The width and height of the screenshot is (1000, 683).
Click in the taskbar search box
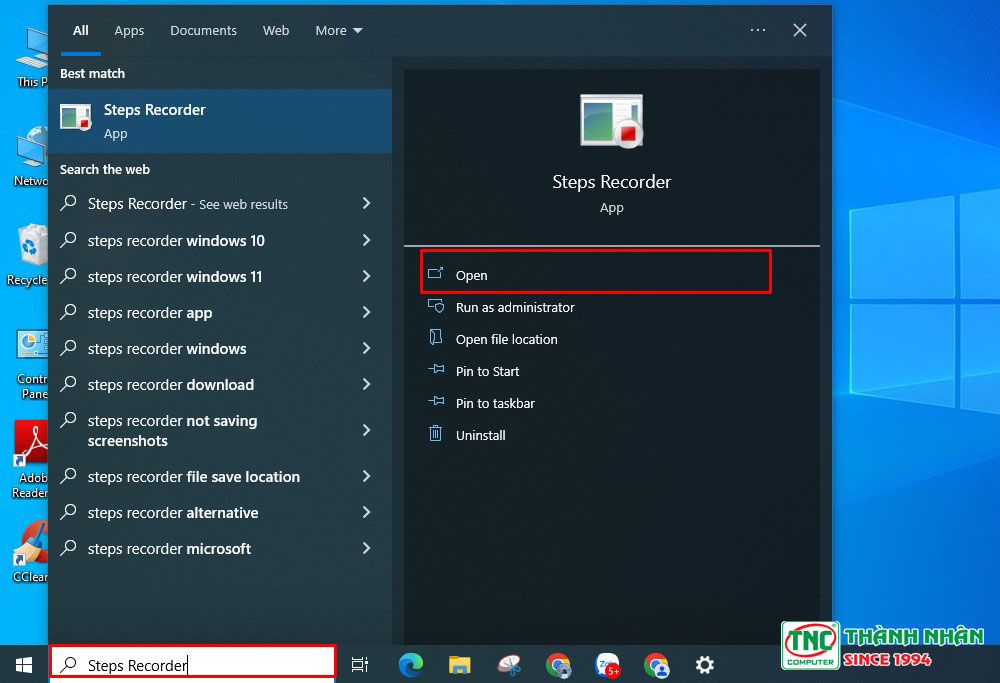[193, 665]
